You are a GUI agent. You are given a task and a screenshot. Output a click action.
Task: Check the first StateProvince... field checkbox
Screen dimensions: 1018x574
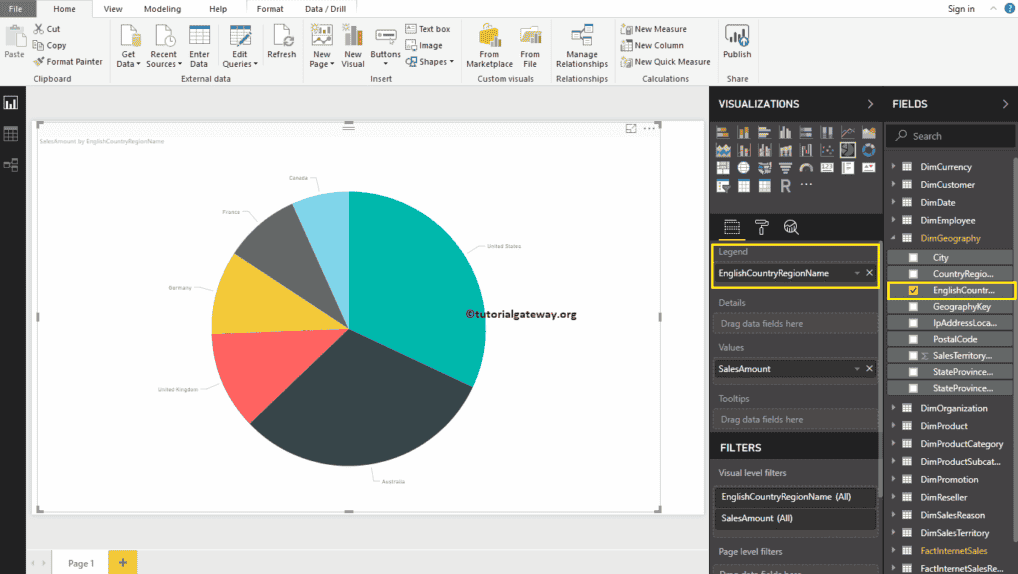tap(913, 372)
